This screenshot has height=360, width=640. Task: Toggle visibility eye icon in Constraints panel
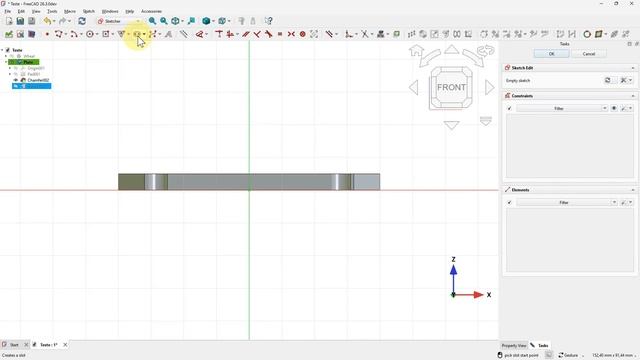click(x=614, y=108)
